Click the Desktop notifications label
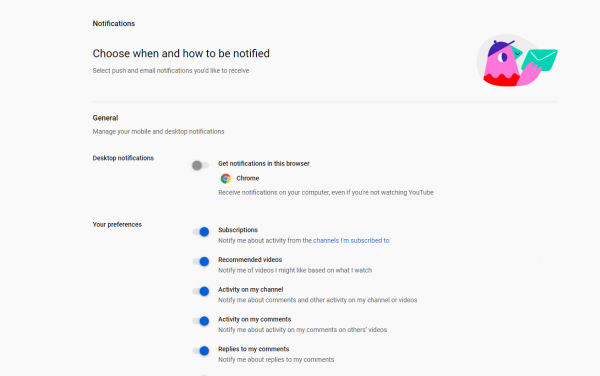Screen dimensions: 600x376 click(123, 158)
